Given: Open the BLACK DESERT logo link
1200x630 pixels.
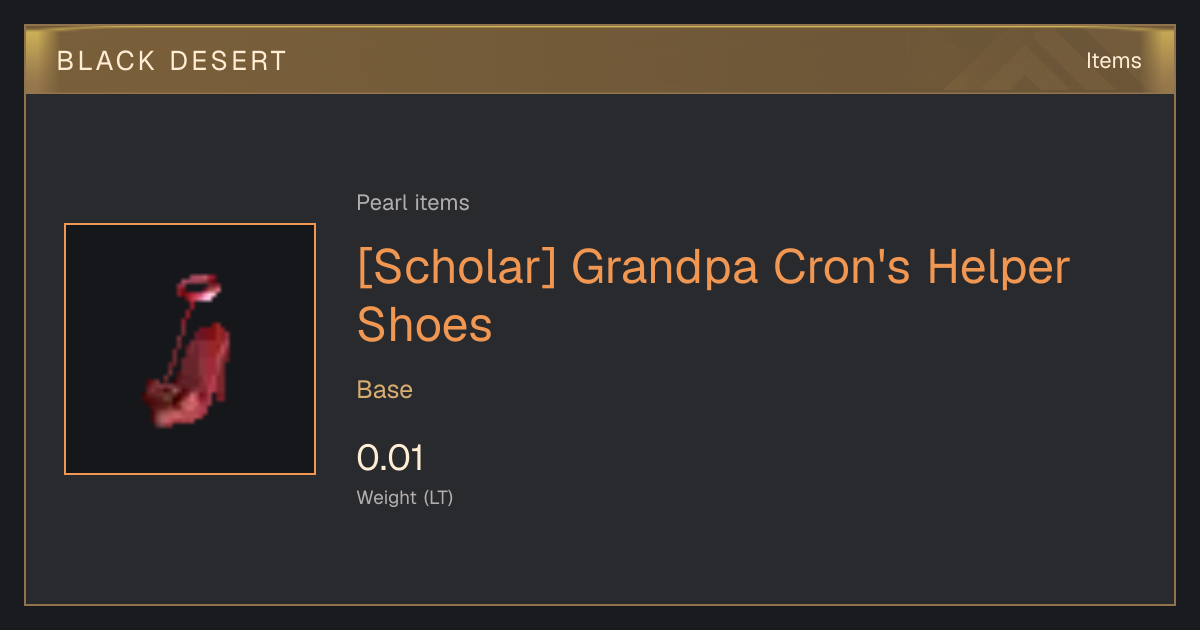Looking at the screenshot, I should [172, 61].
